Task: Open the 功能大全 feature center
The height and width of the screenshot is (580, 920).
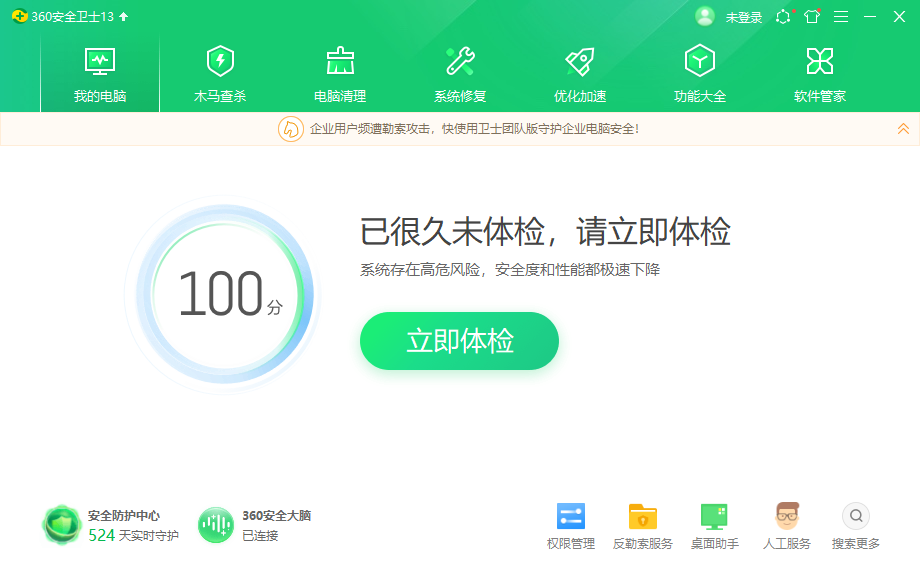Action: (698, 70)
